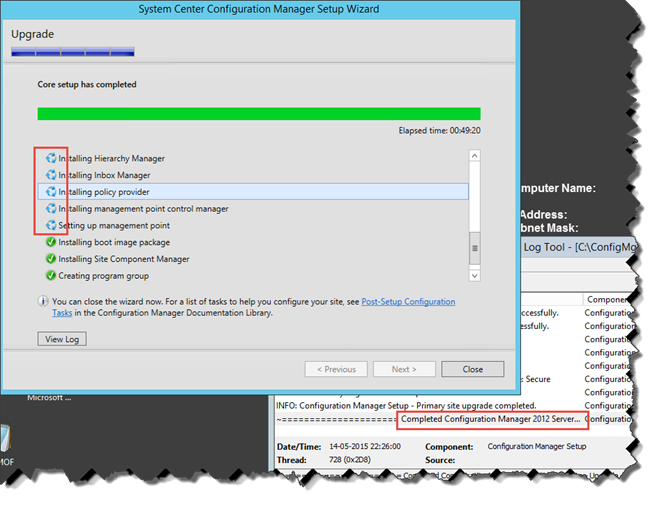Image resolution: width=664 pixels, height=507 pixels.
Task: Click the Configuration Manager Setup component value
Action: pos(537,446)
